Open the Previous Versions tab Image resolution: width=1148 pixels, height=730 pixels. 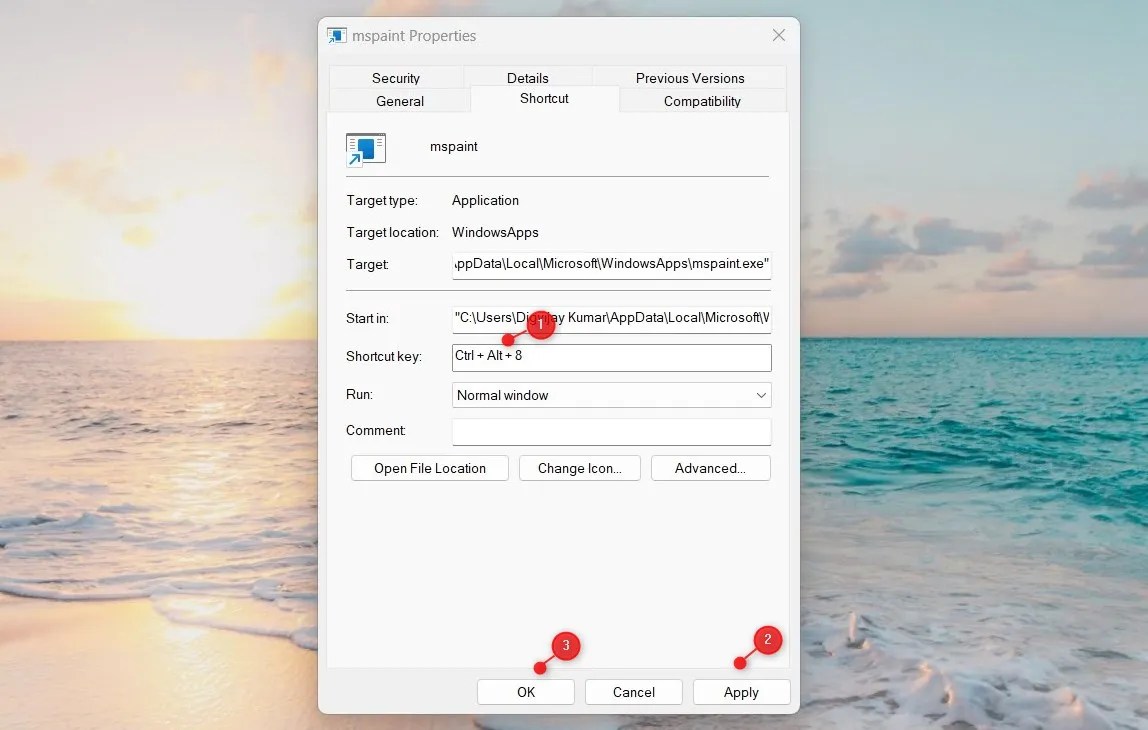pyautogui.click(x=690, y=77)
